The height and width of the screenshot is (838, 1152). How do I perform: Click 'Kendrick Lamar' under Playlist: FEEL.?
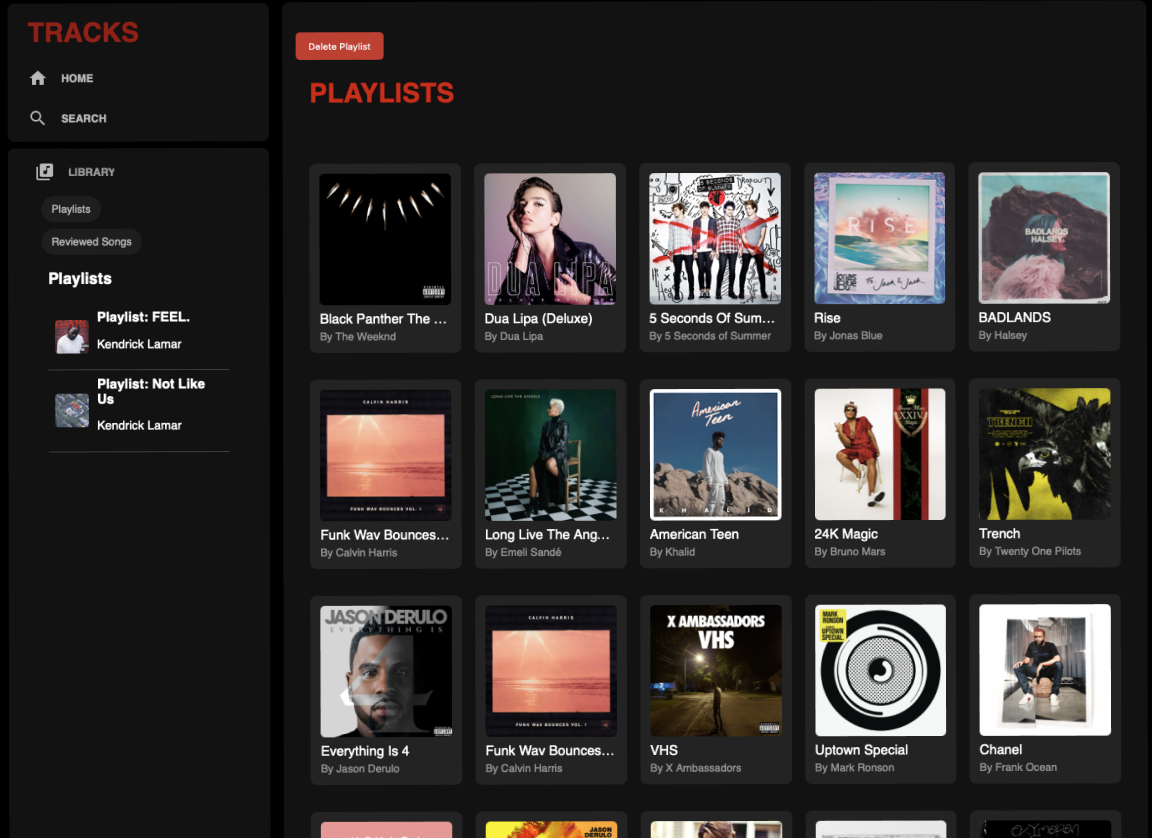(139, 344)
